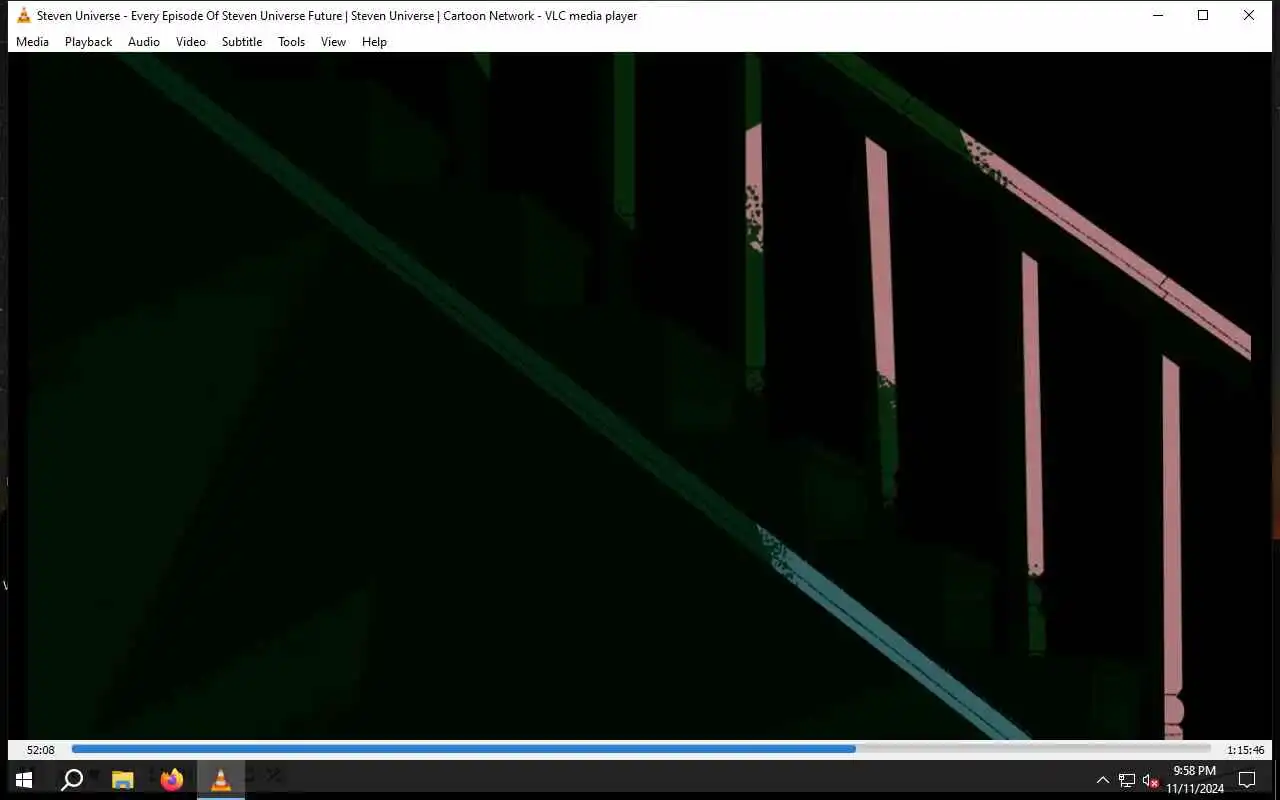Image resolution: width=1280 pixels, height=800 pixels.
Task: Maximize the VLC window
Action: tap(1203, 15)
